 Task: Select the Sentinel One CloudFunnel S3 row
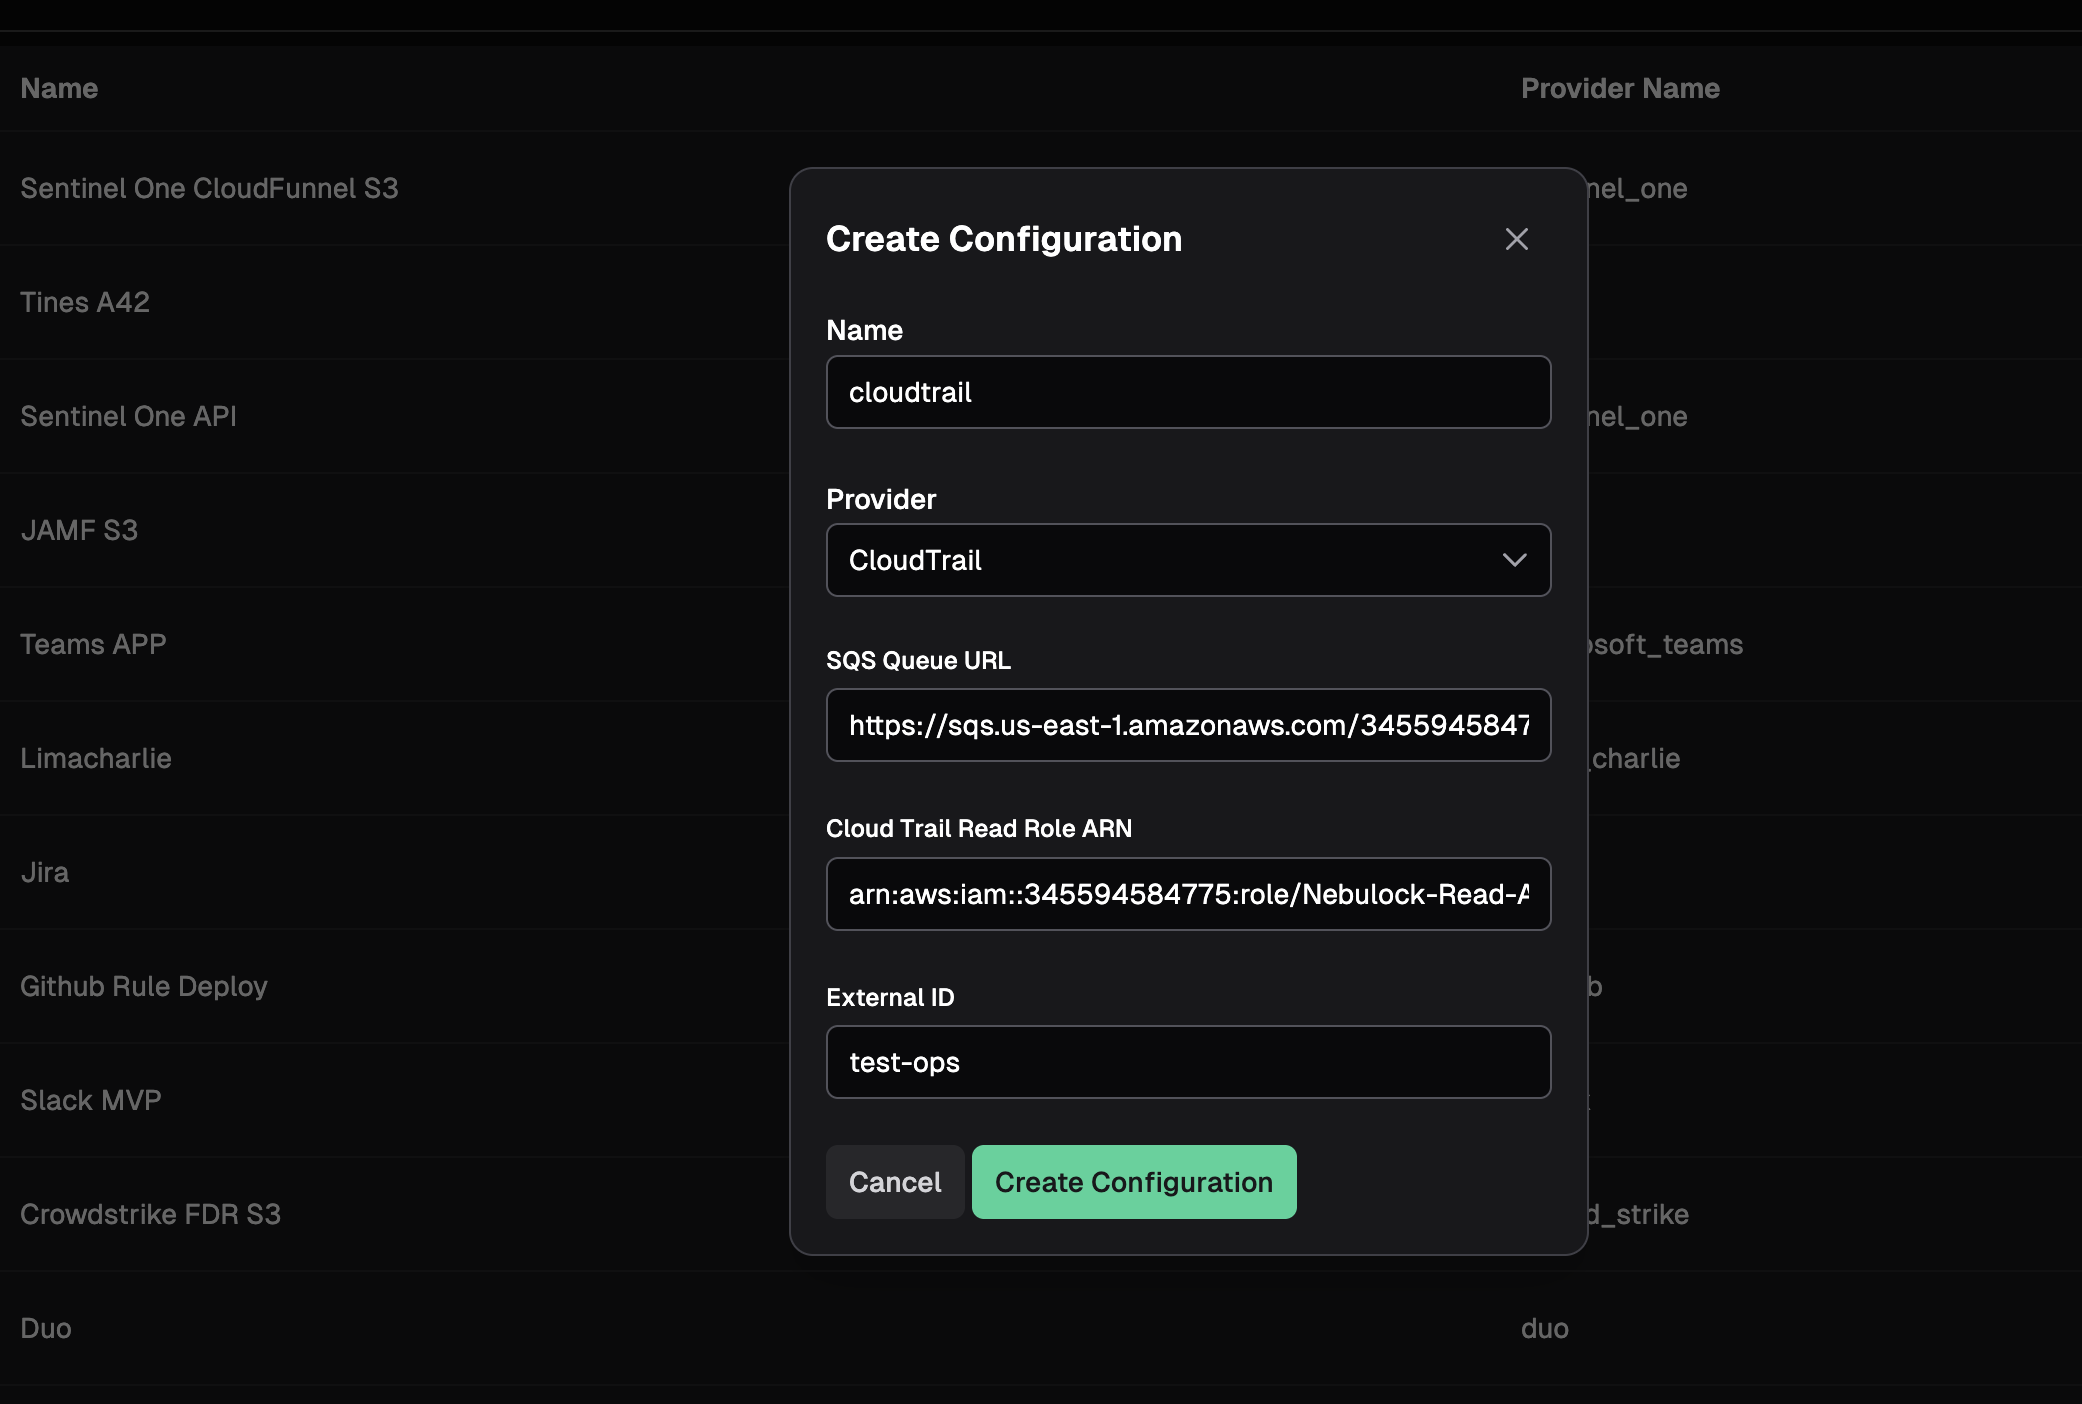pyautogui.click(x=209, y=188)
